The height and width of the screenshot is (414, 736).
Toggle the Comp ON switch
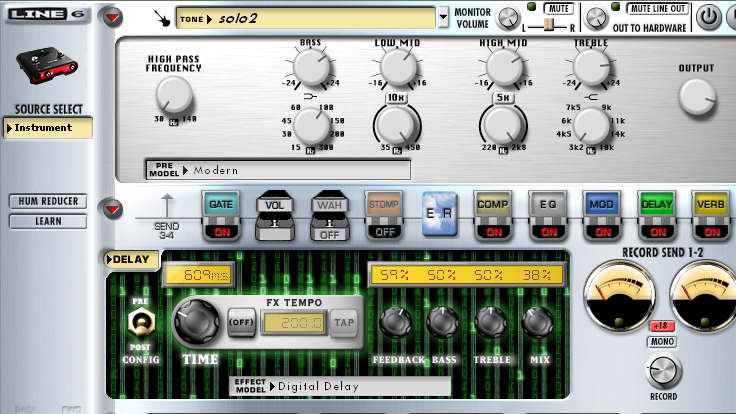point(494,232)
